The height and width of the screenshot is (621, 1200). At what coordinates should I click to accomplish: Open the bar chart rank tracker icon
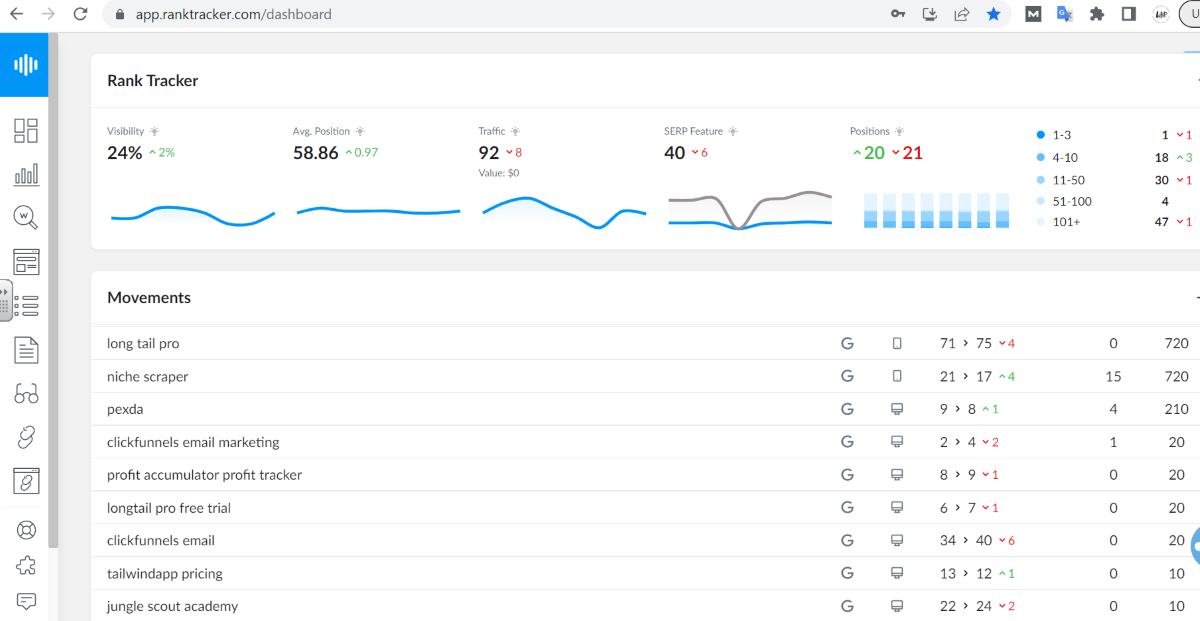pyautogui.click(x=26, y=175)
